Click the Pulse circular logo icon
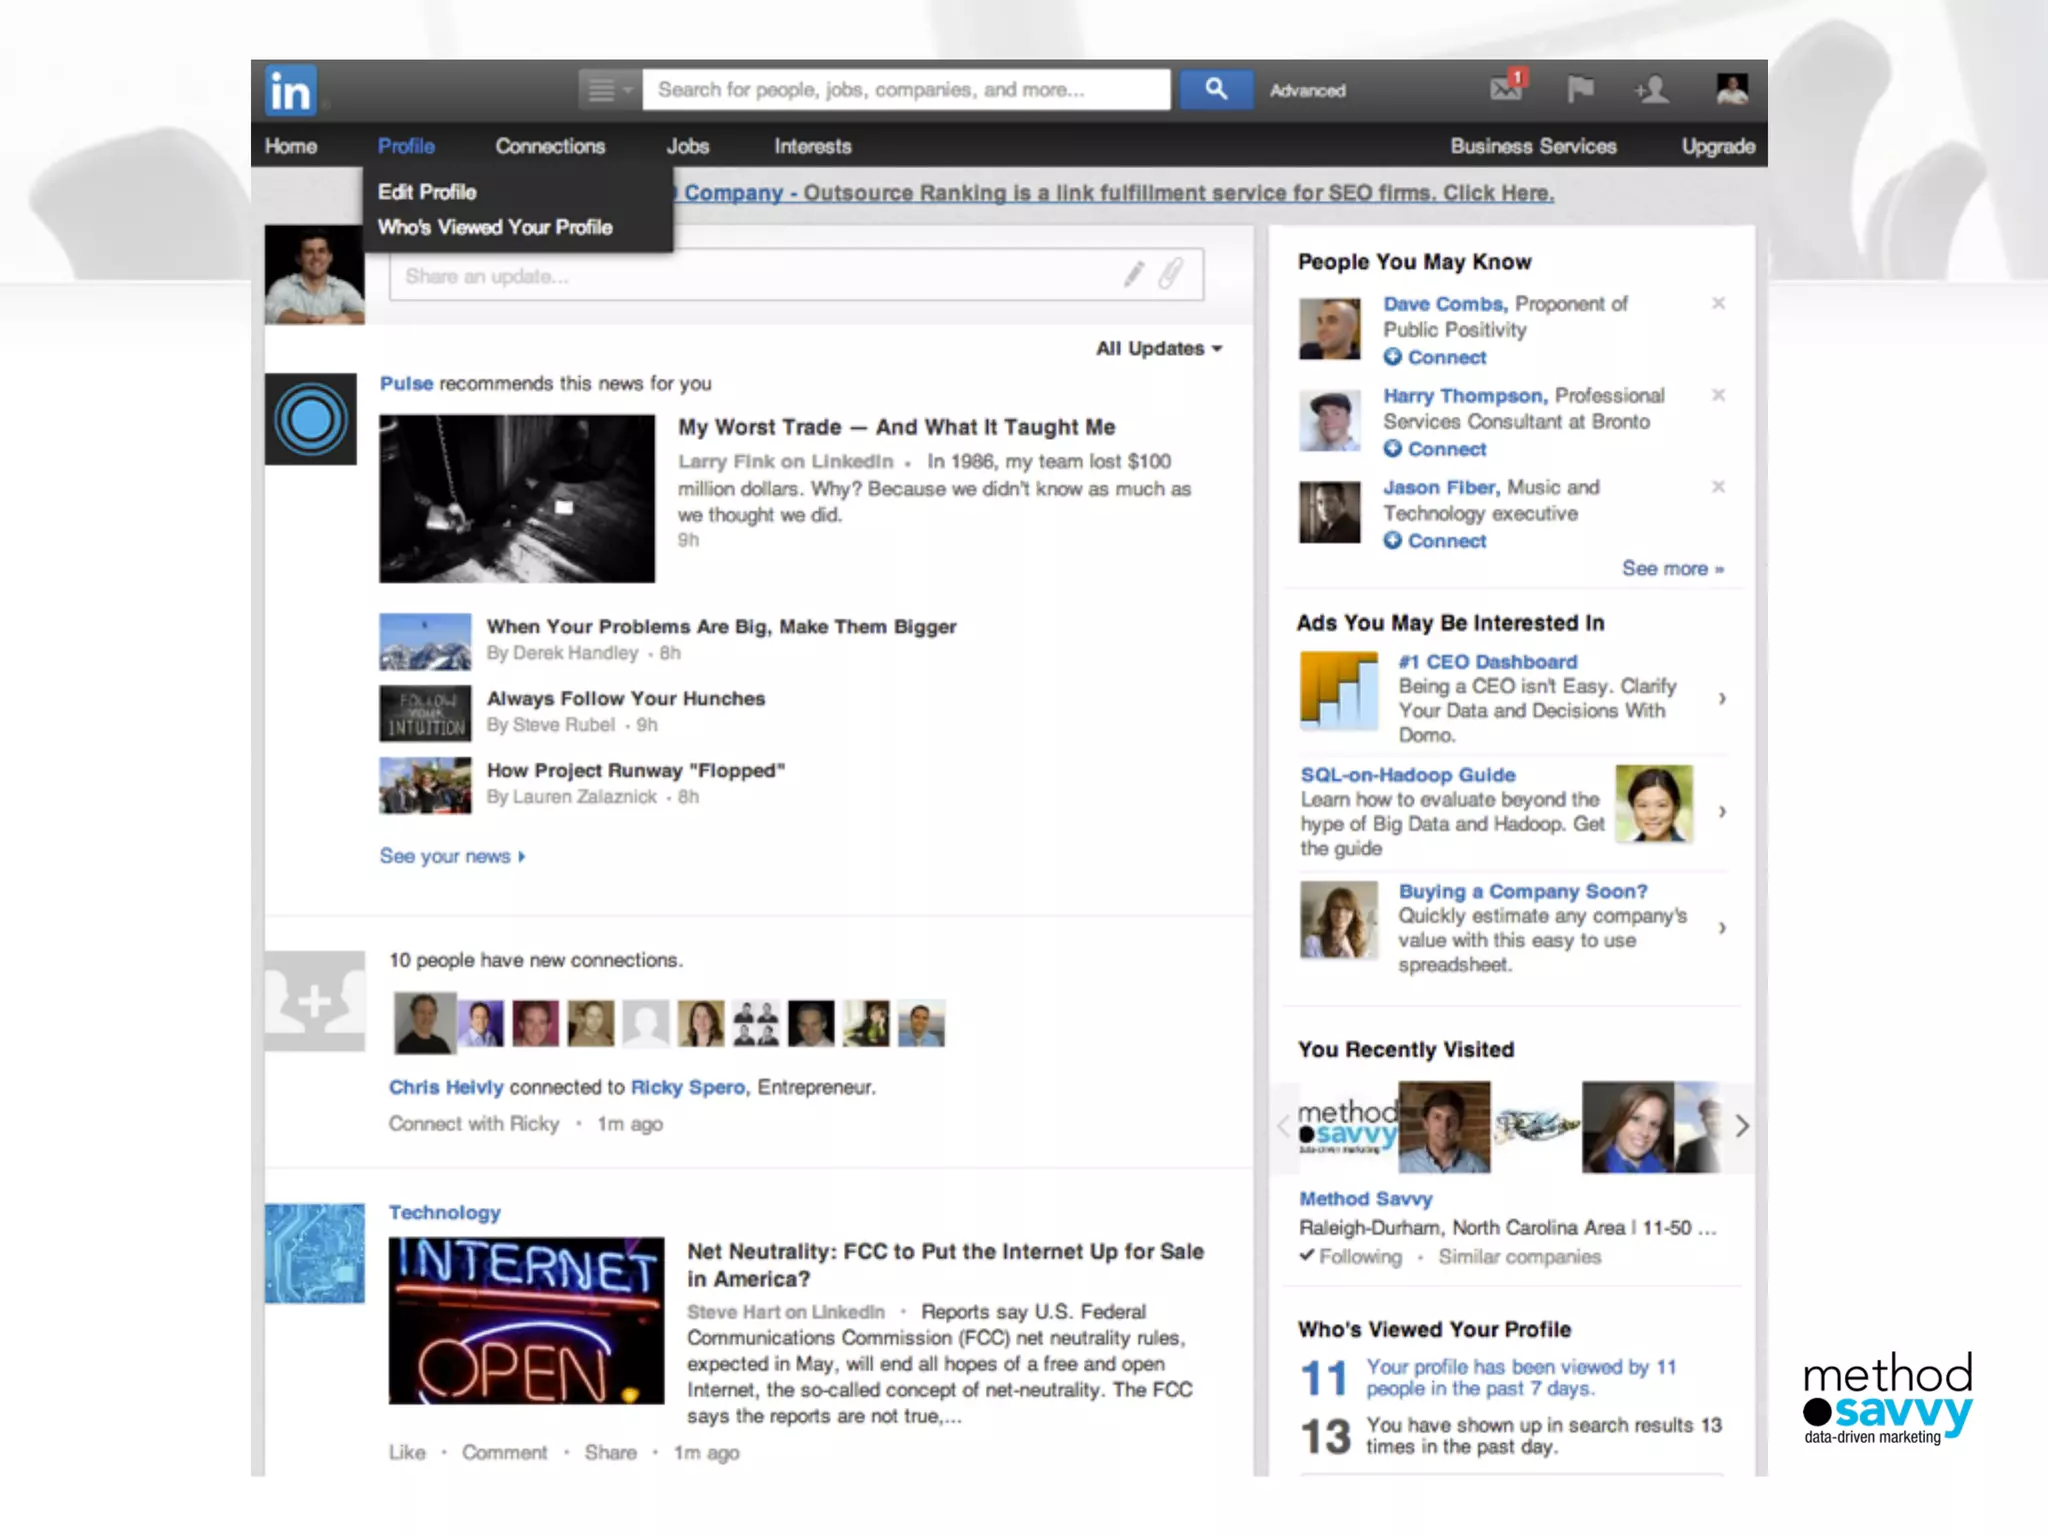 coord(311,419)
